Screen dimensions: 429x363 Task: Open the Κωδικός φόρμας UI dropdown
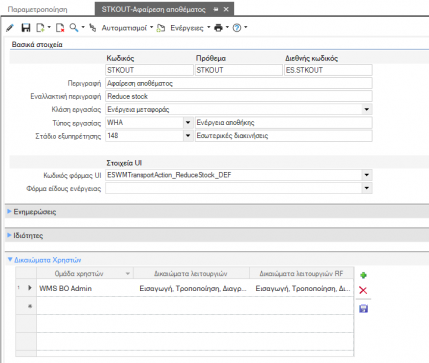pos(367,175)
